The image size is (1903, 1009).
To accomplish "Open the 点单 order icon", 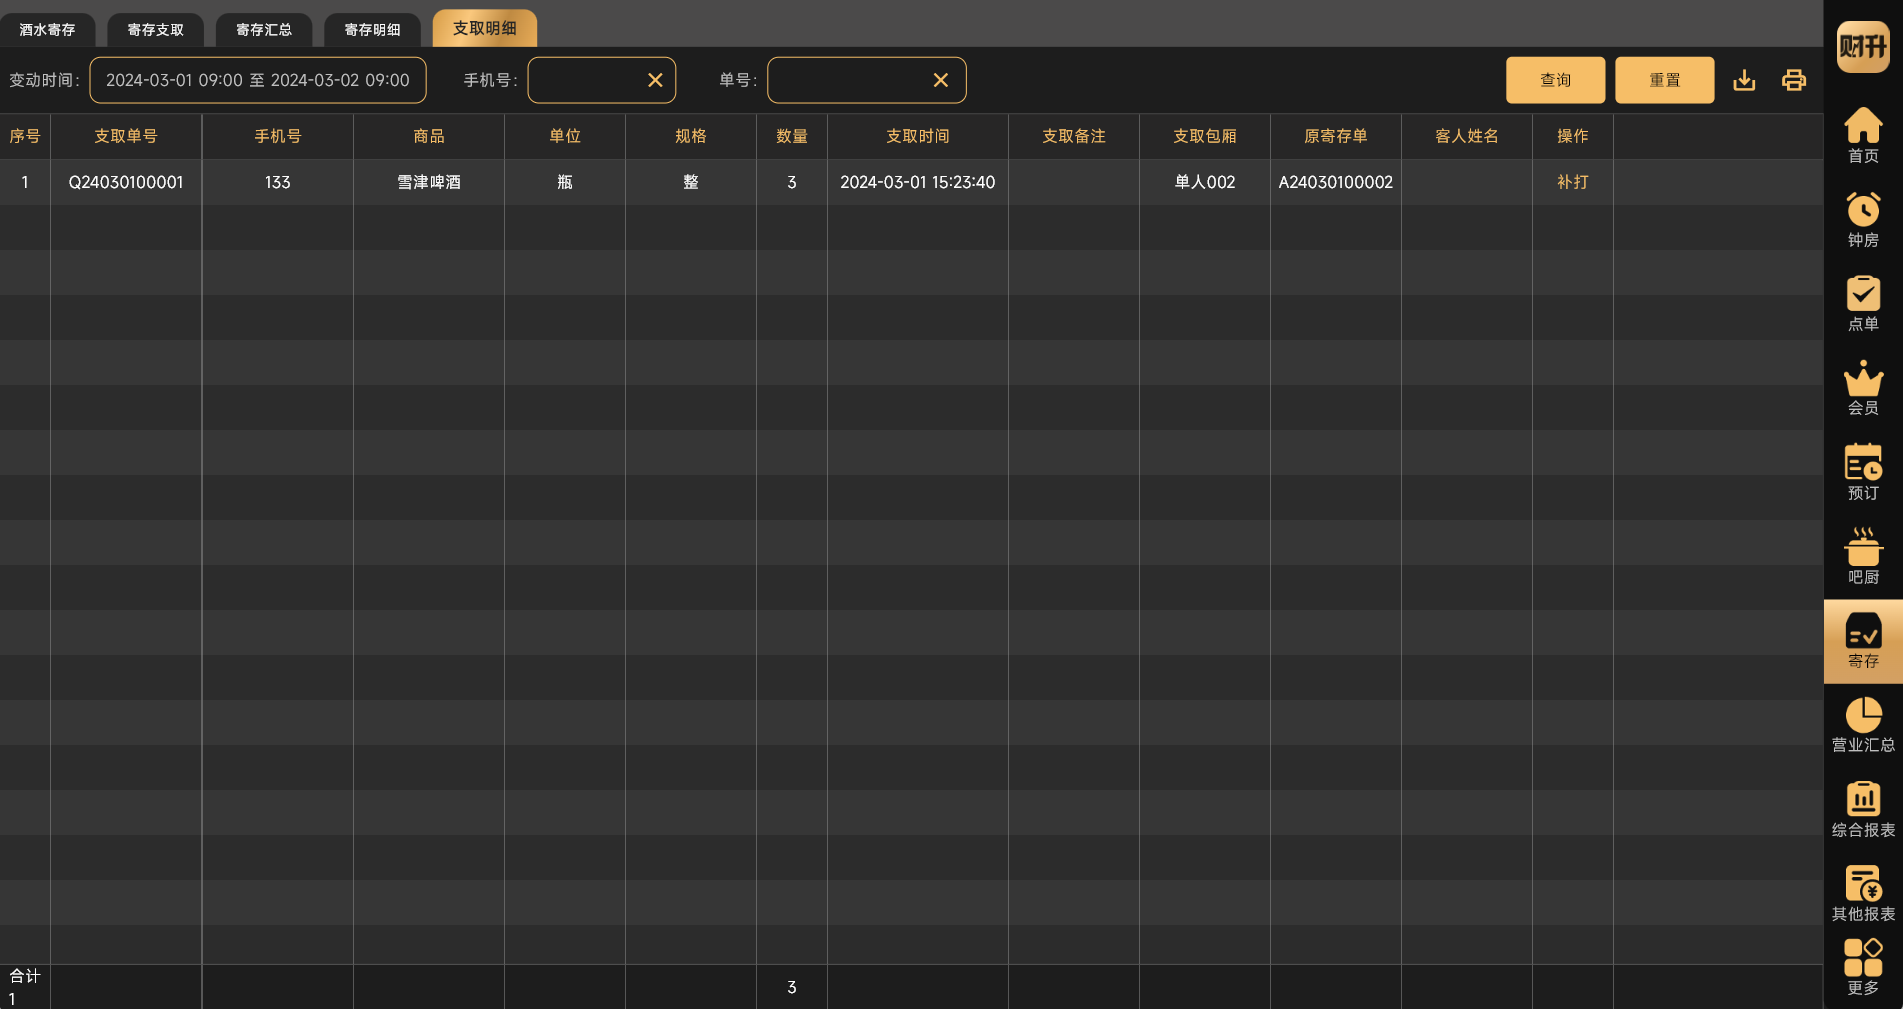I will [x=1863, y=303].
